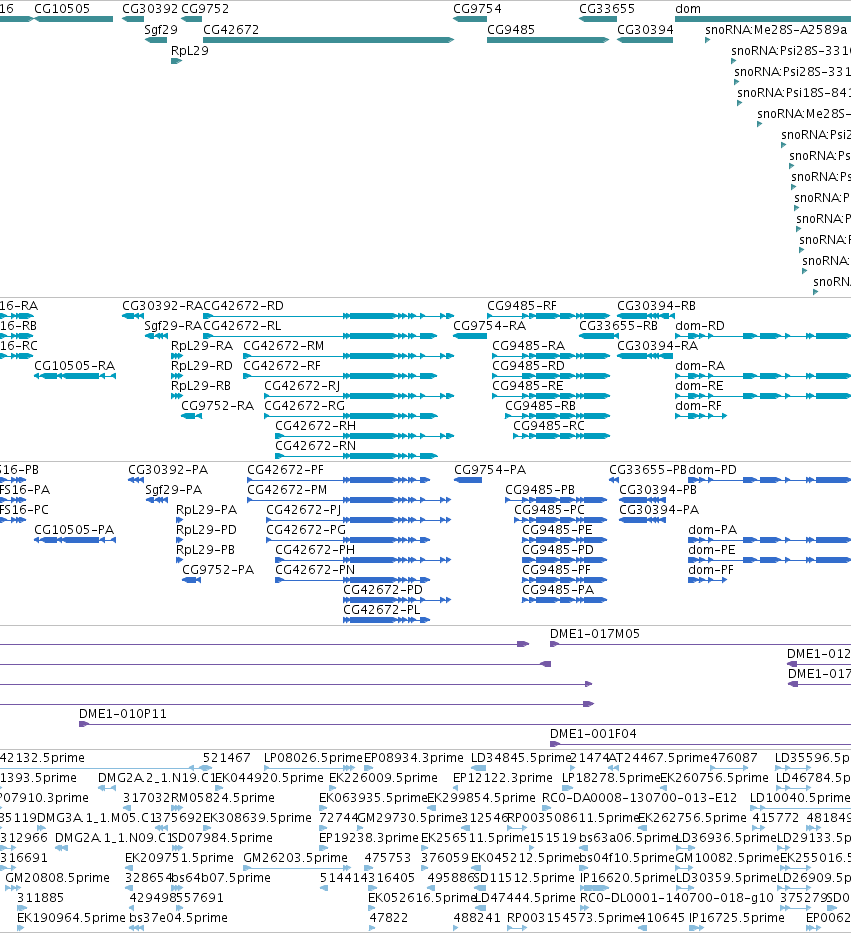Click transcript CG42672-RM
This screenshot has height=933, width=851.
[x=349, y=356]
